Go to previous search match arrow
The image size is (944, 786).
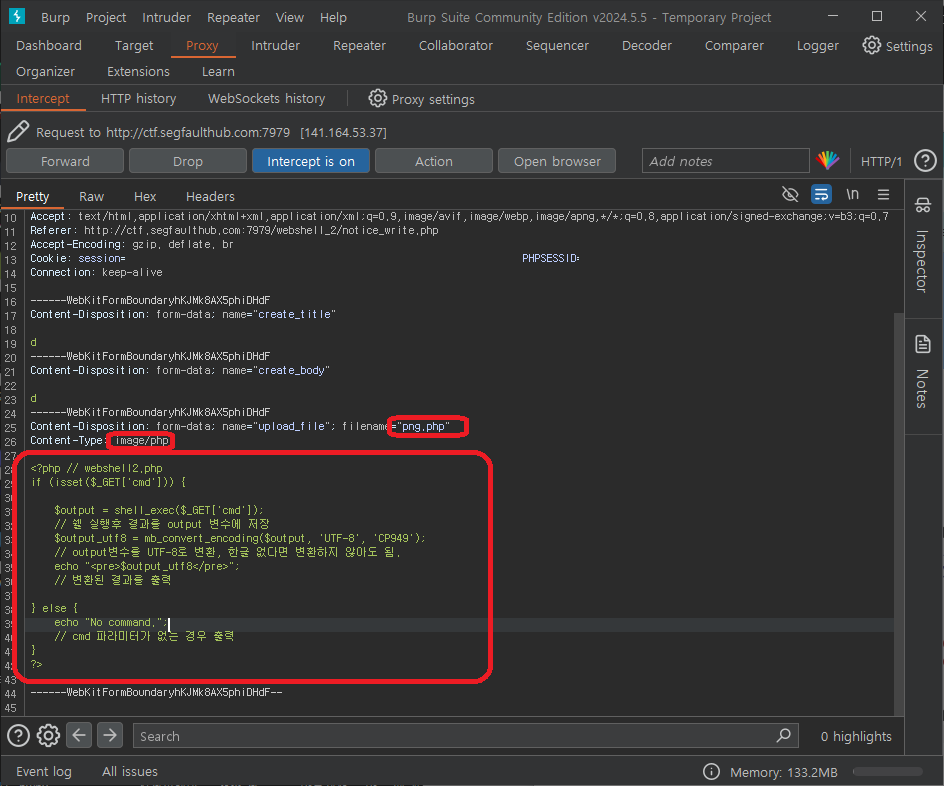pos(79,735)
